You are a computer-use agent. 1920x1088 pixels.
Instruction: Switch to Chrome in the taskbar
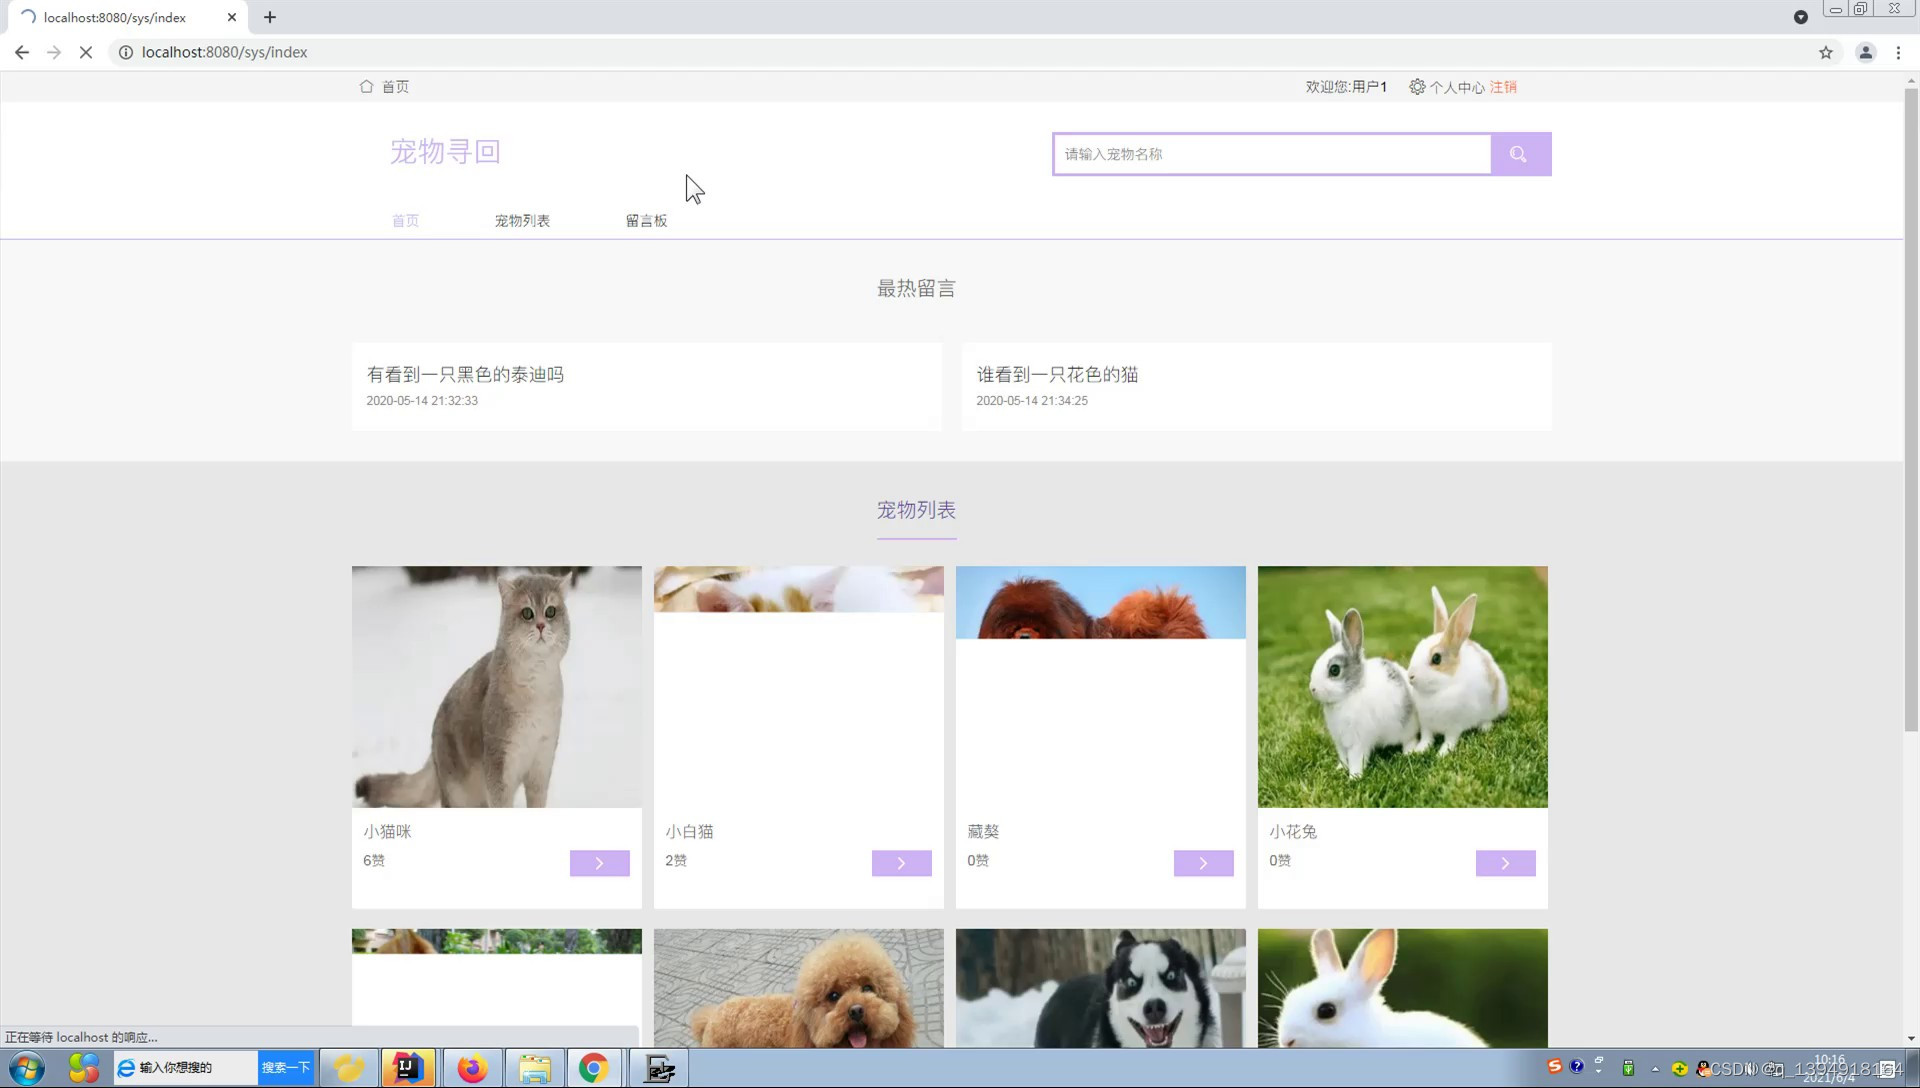(594, 1068)
